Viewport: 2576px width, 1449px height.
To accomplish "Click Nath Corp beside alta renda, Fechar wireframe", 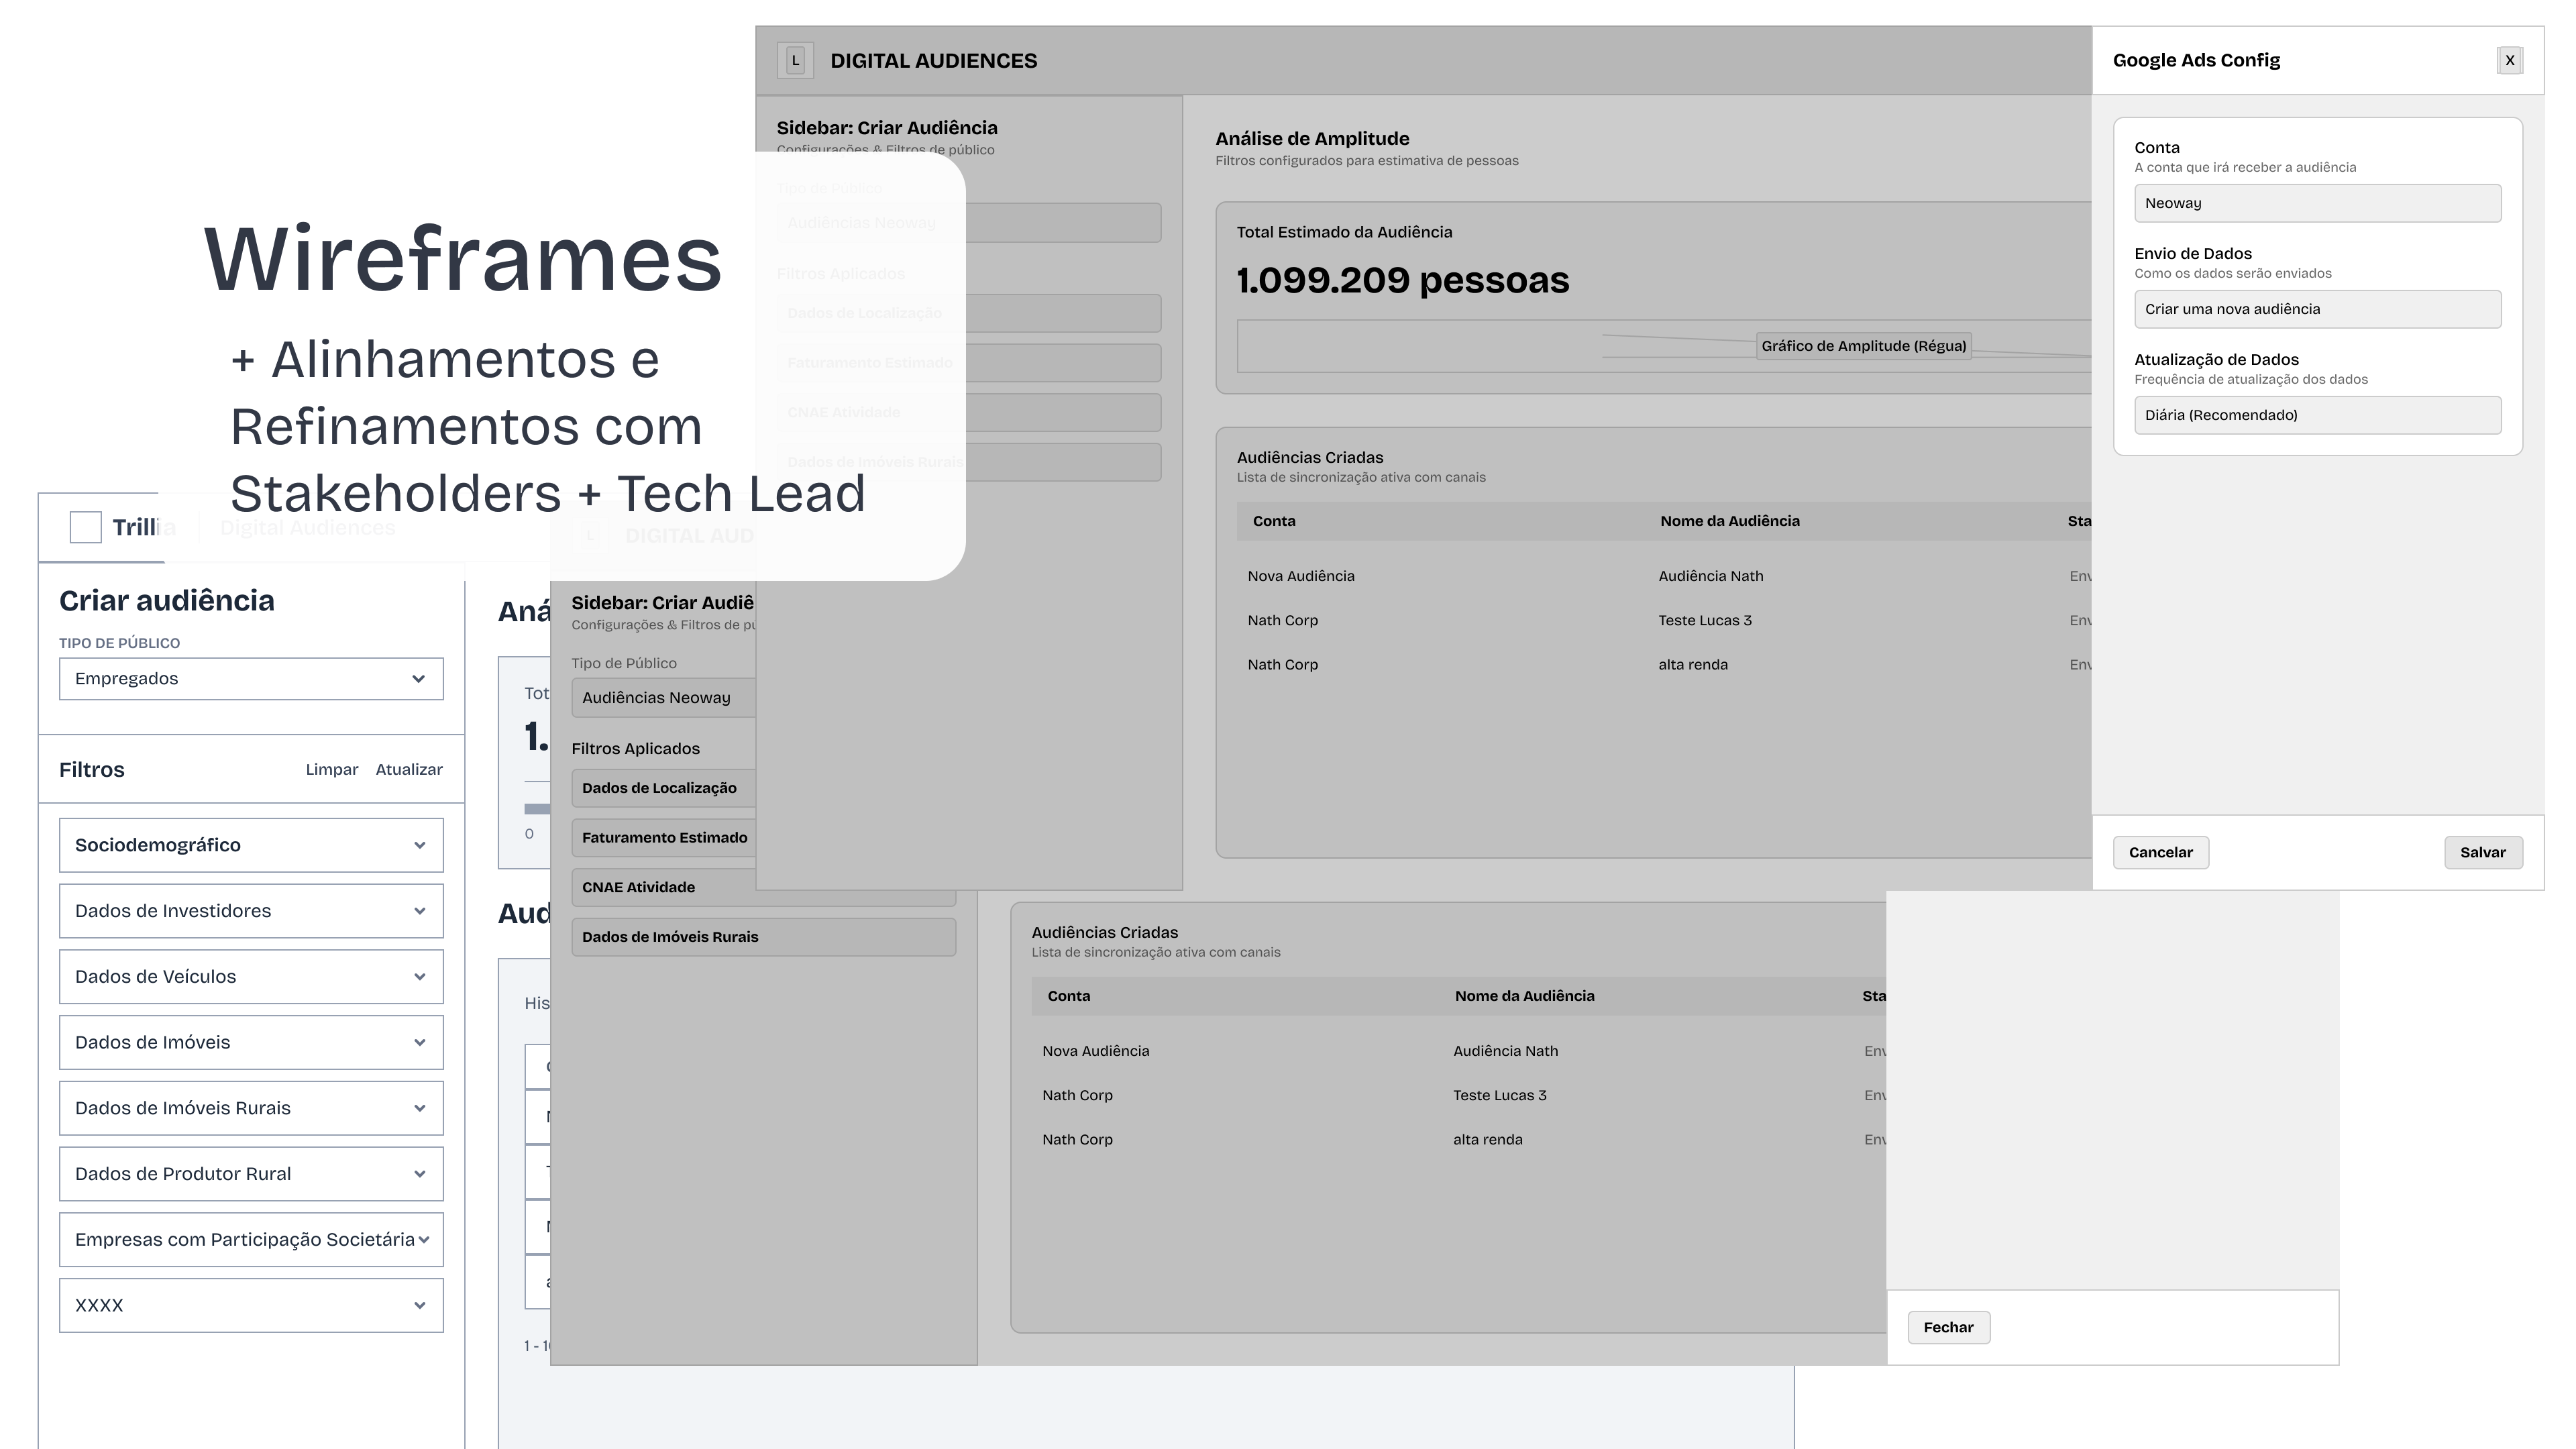I will click(1078, 1139).
